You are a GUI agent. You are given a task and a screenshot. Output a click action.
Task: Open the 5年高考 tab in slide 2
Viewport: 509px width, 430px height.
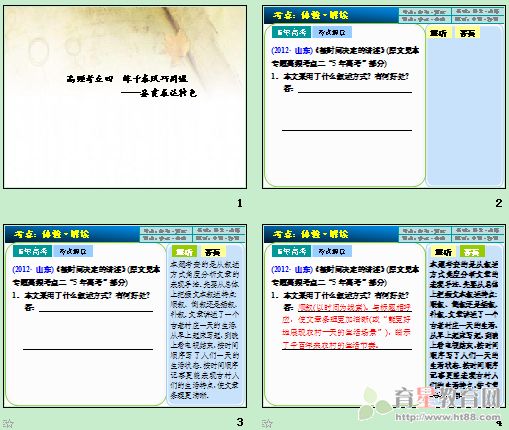click(x=291, y=32)
